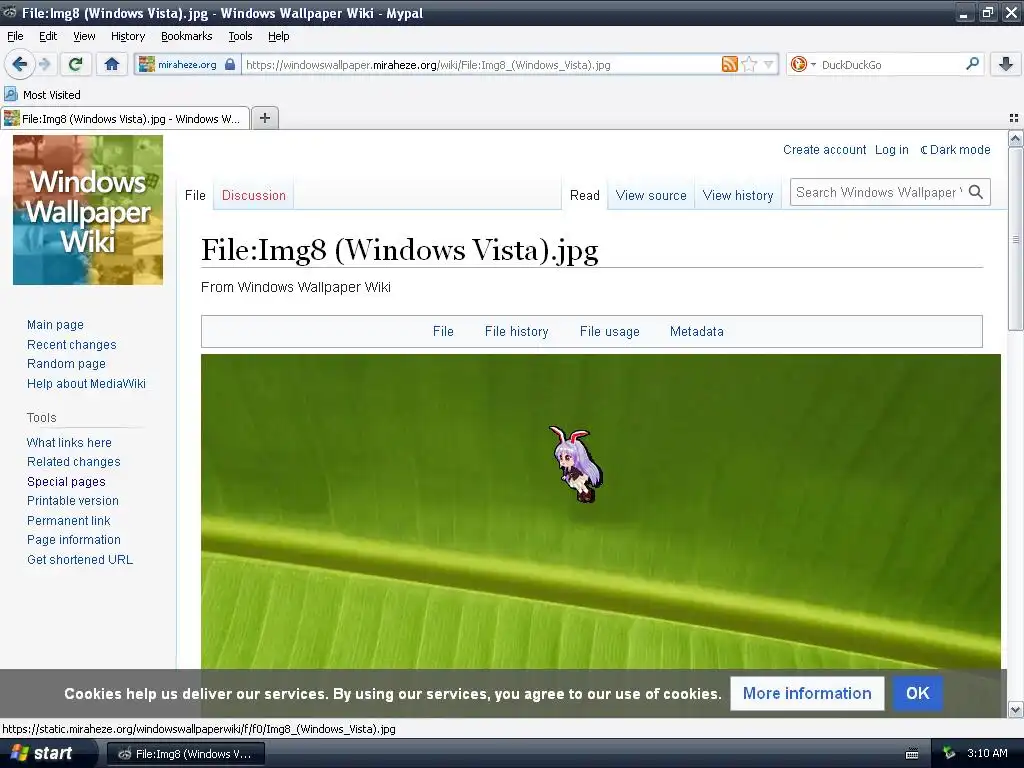Show all tabs with the tab groups icon
Screen dimensions: 1024x768
1014,118
